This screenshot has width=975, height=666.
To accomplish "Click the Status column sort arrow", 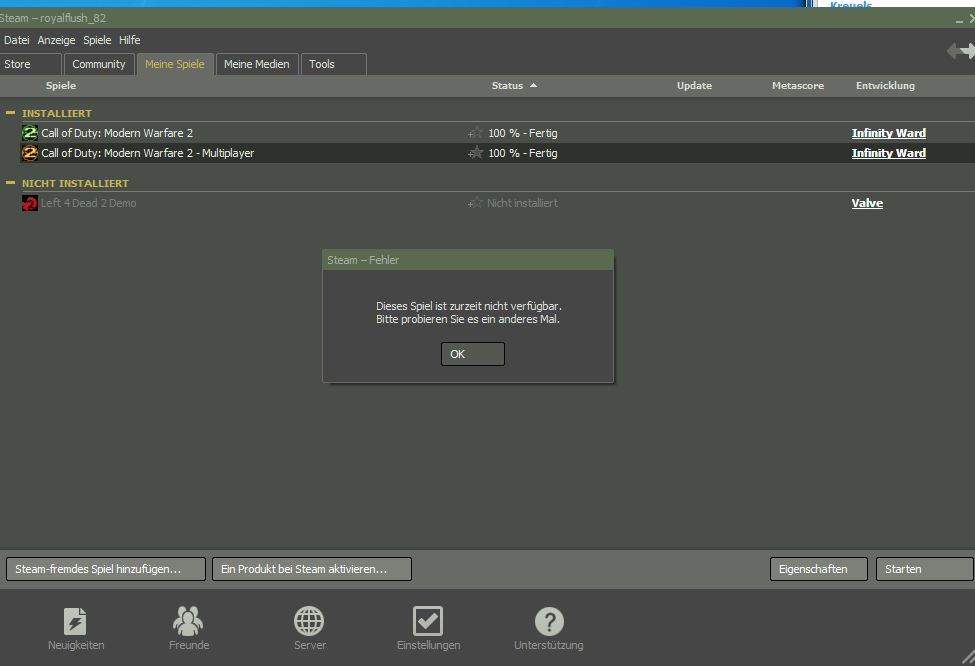I will [x=534, y=85].
